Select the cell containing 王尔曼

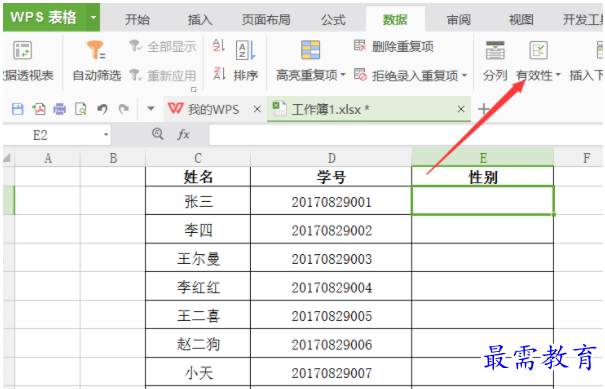click(x=198, y=258)
